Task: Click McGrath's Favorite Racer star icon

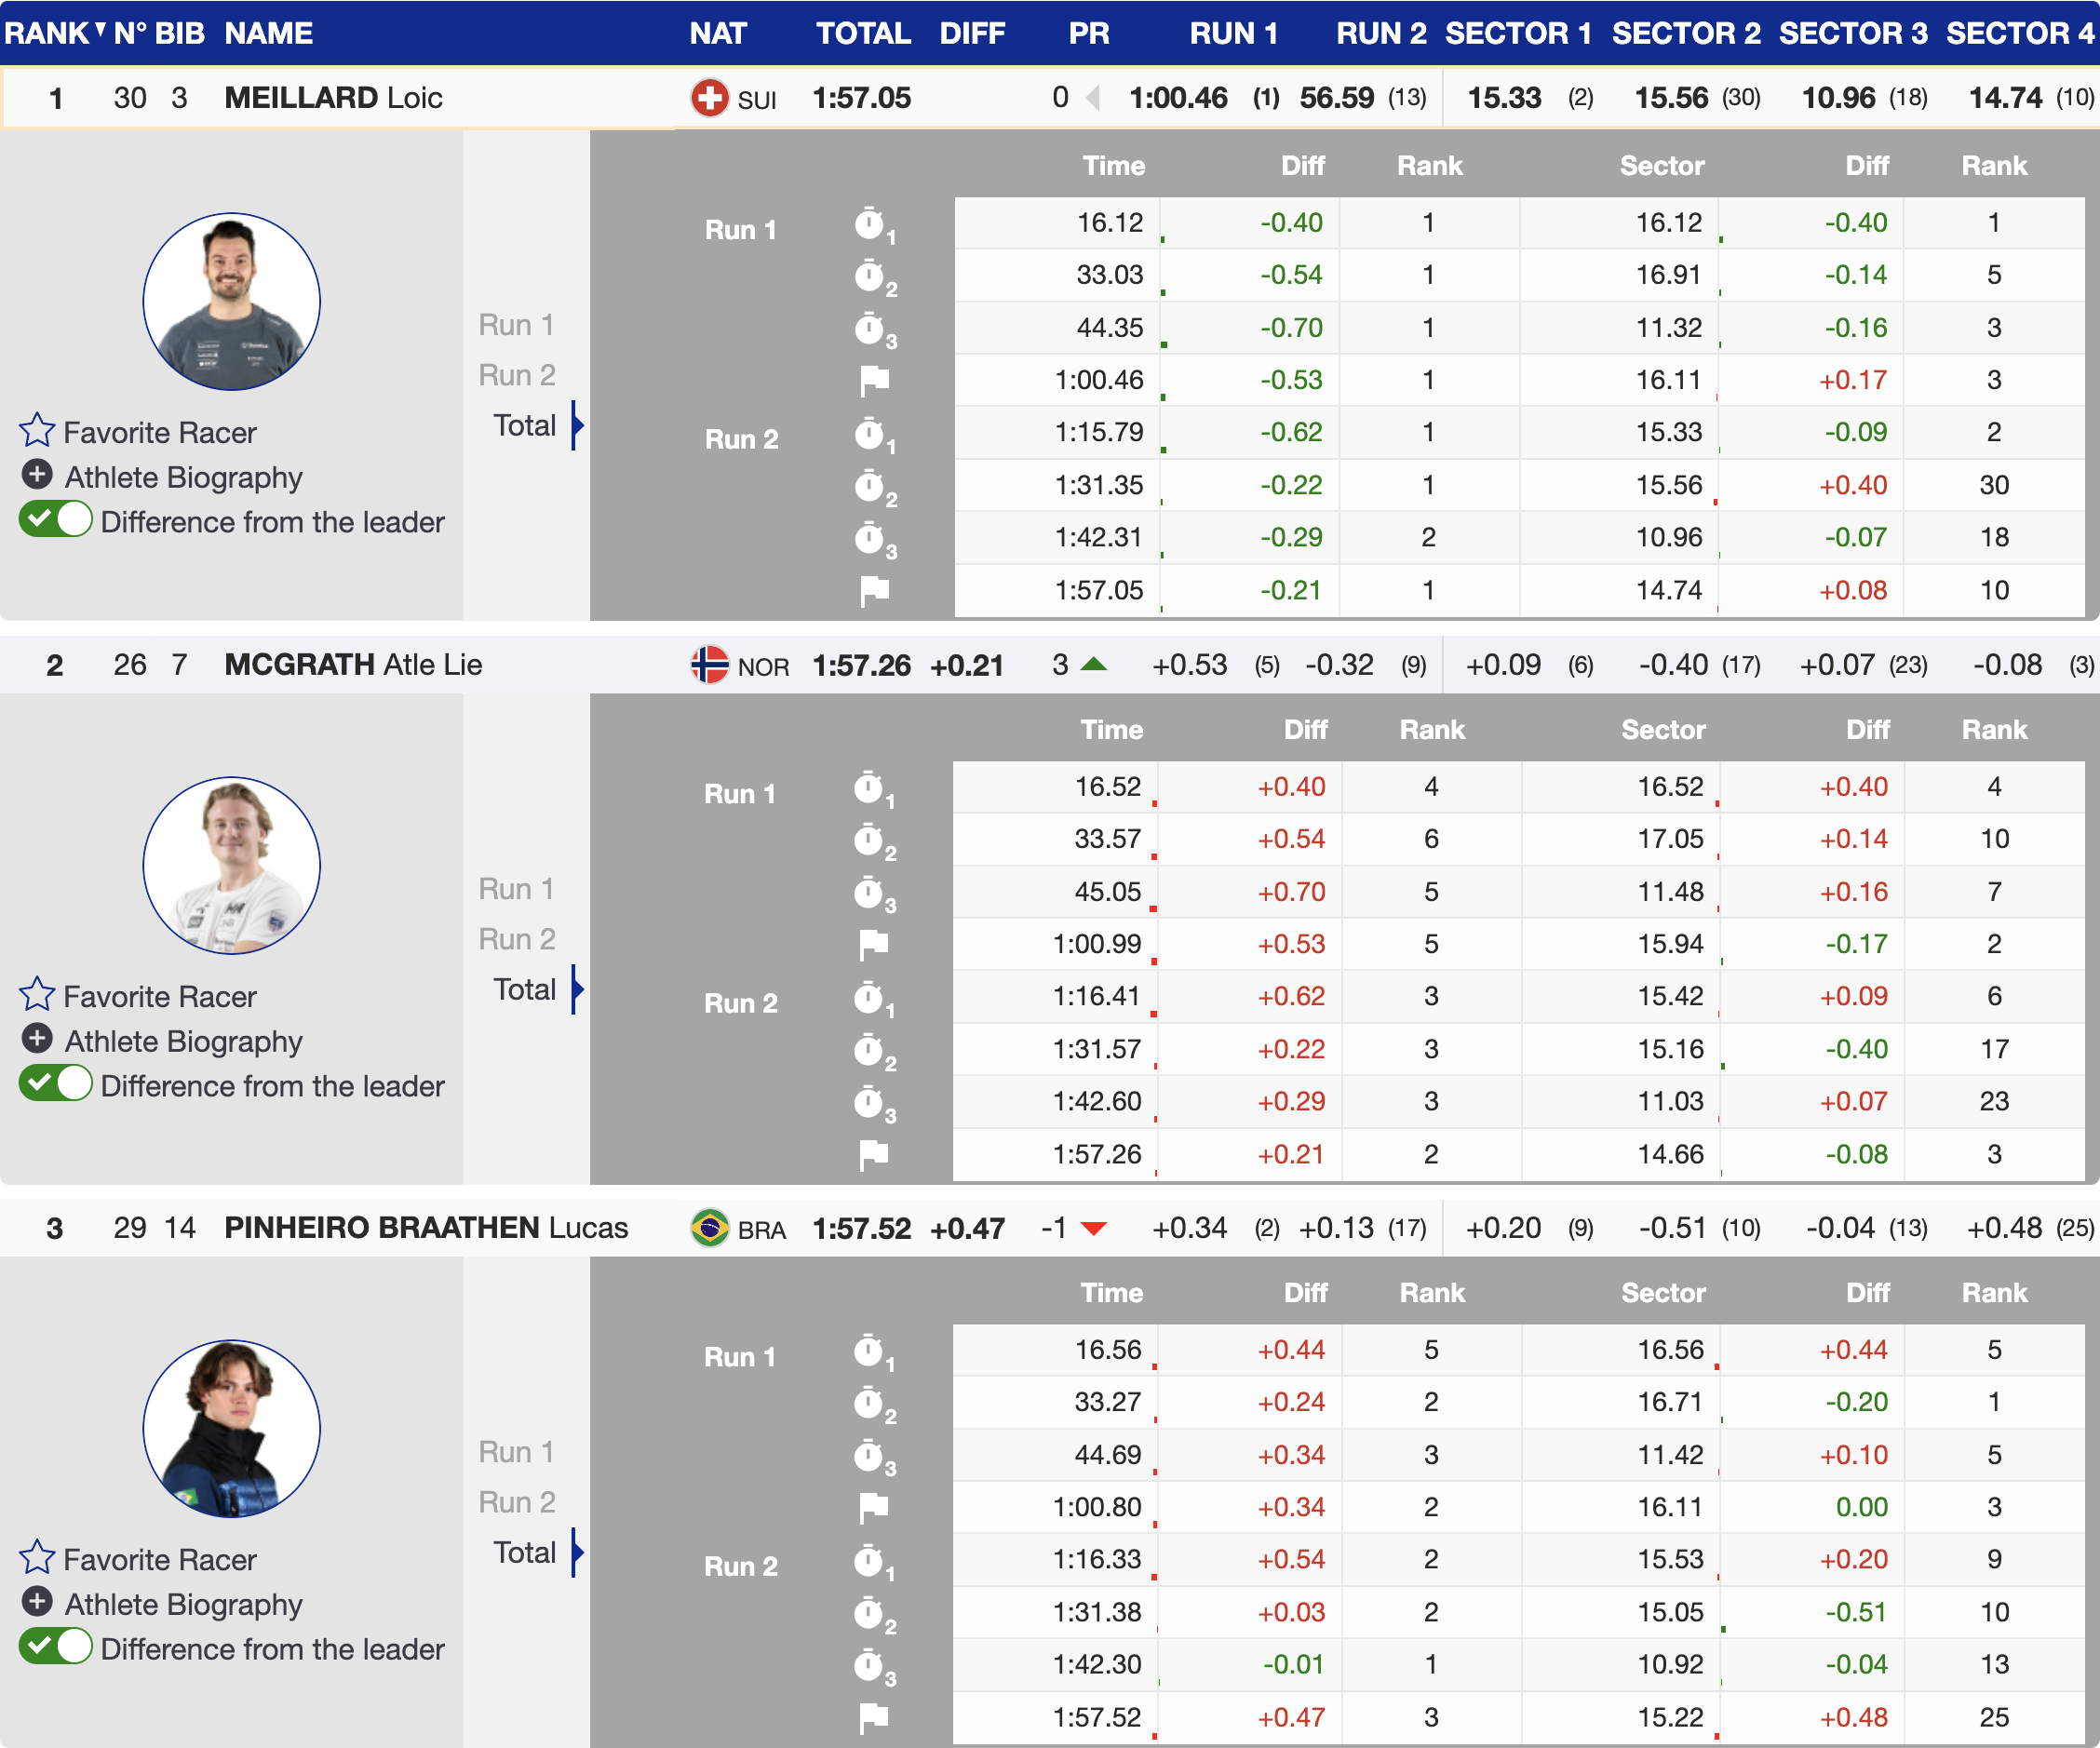Action: coord(37,995)
